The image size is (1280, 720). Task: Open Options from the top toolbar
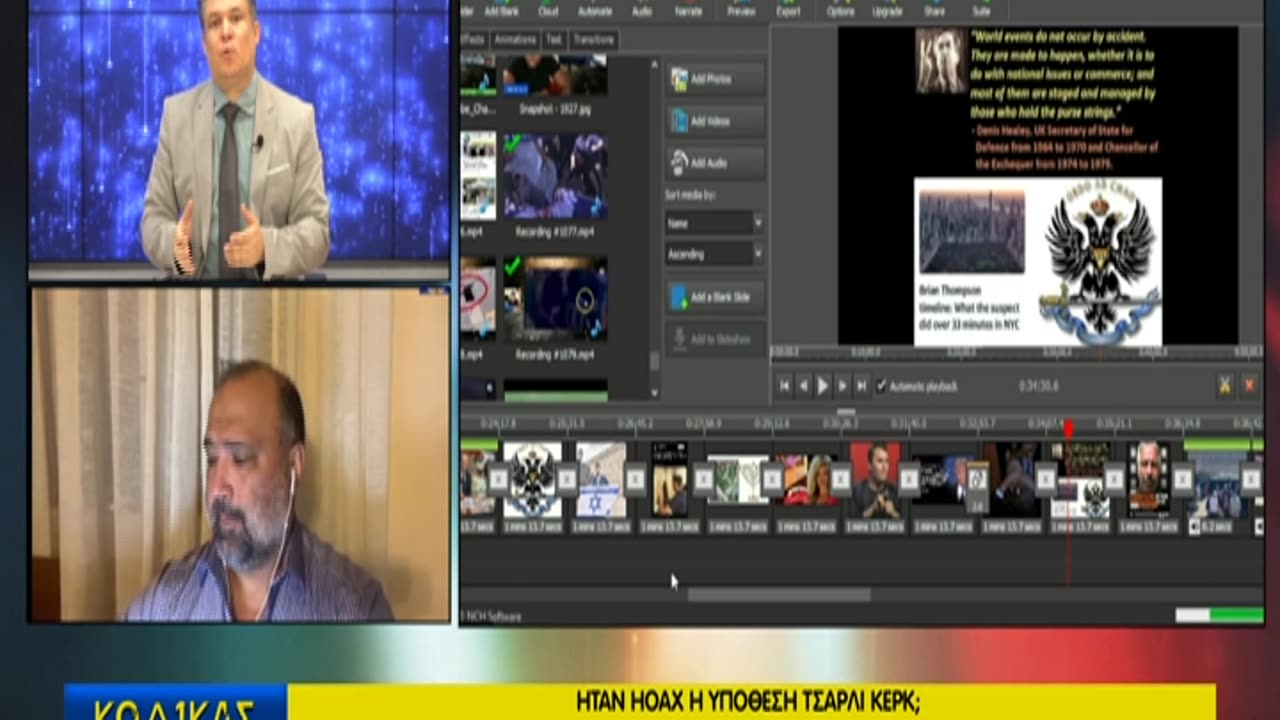[841, 11]
